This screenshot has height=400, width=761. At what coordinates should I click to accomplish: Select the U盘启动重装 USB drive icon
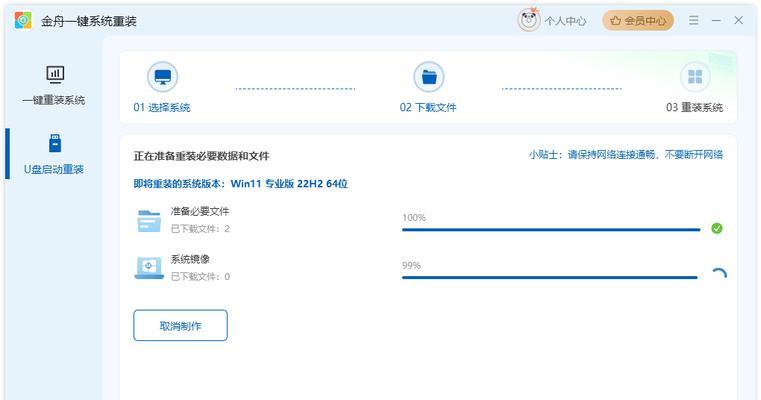(55, 143)
